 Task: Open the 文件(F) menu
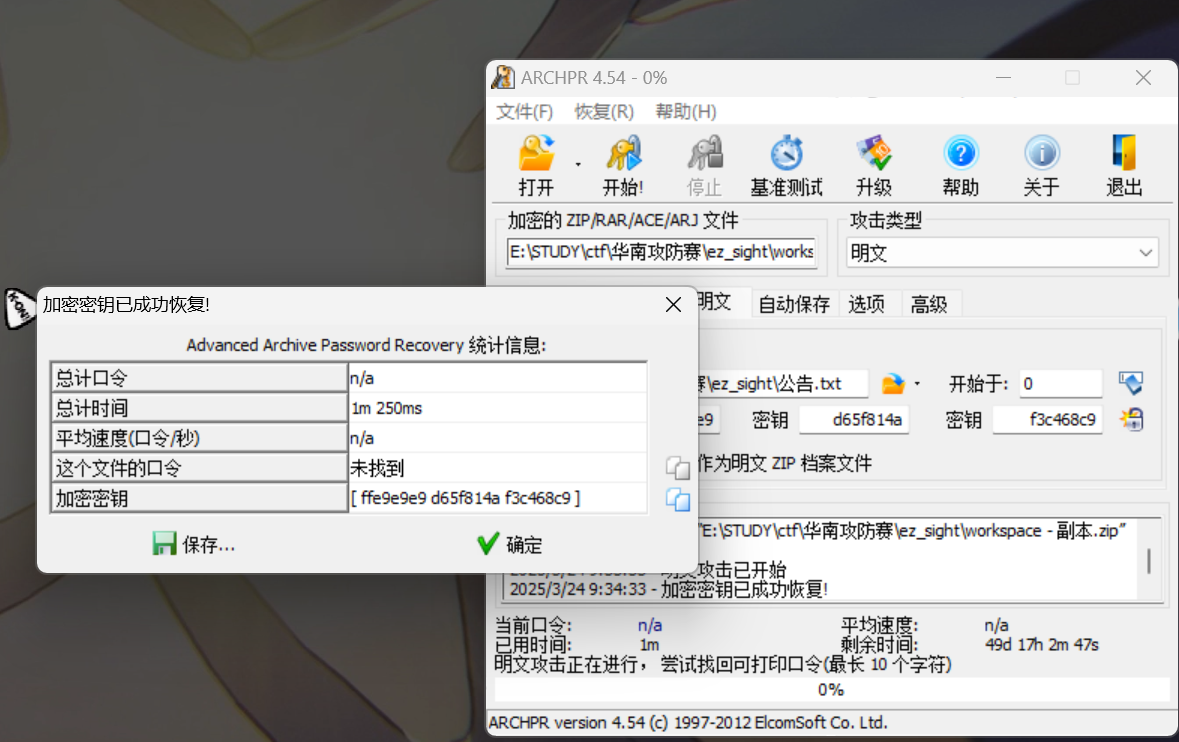pyautogui.click(x=524, y=112)
